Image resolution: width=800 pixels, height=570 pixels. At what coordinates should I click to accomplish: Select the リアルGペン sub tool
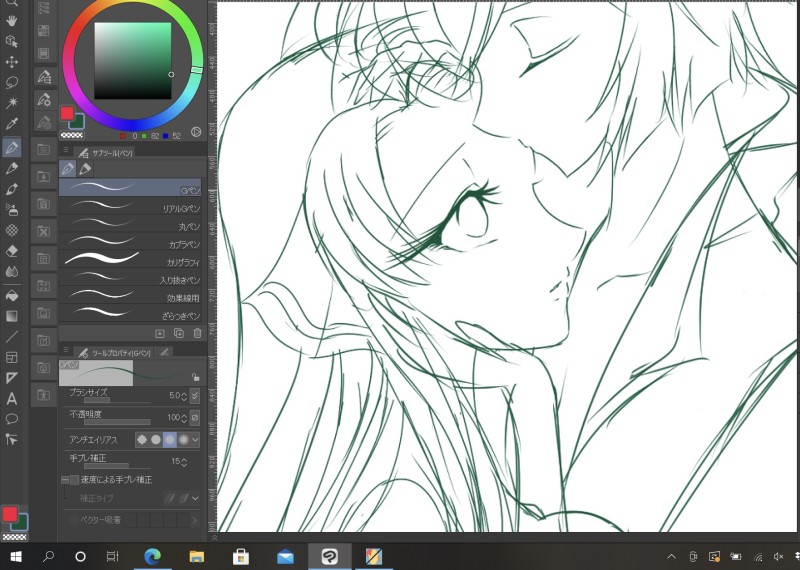pos(130,206)
